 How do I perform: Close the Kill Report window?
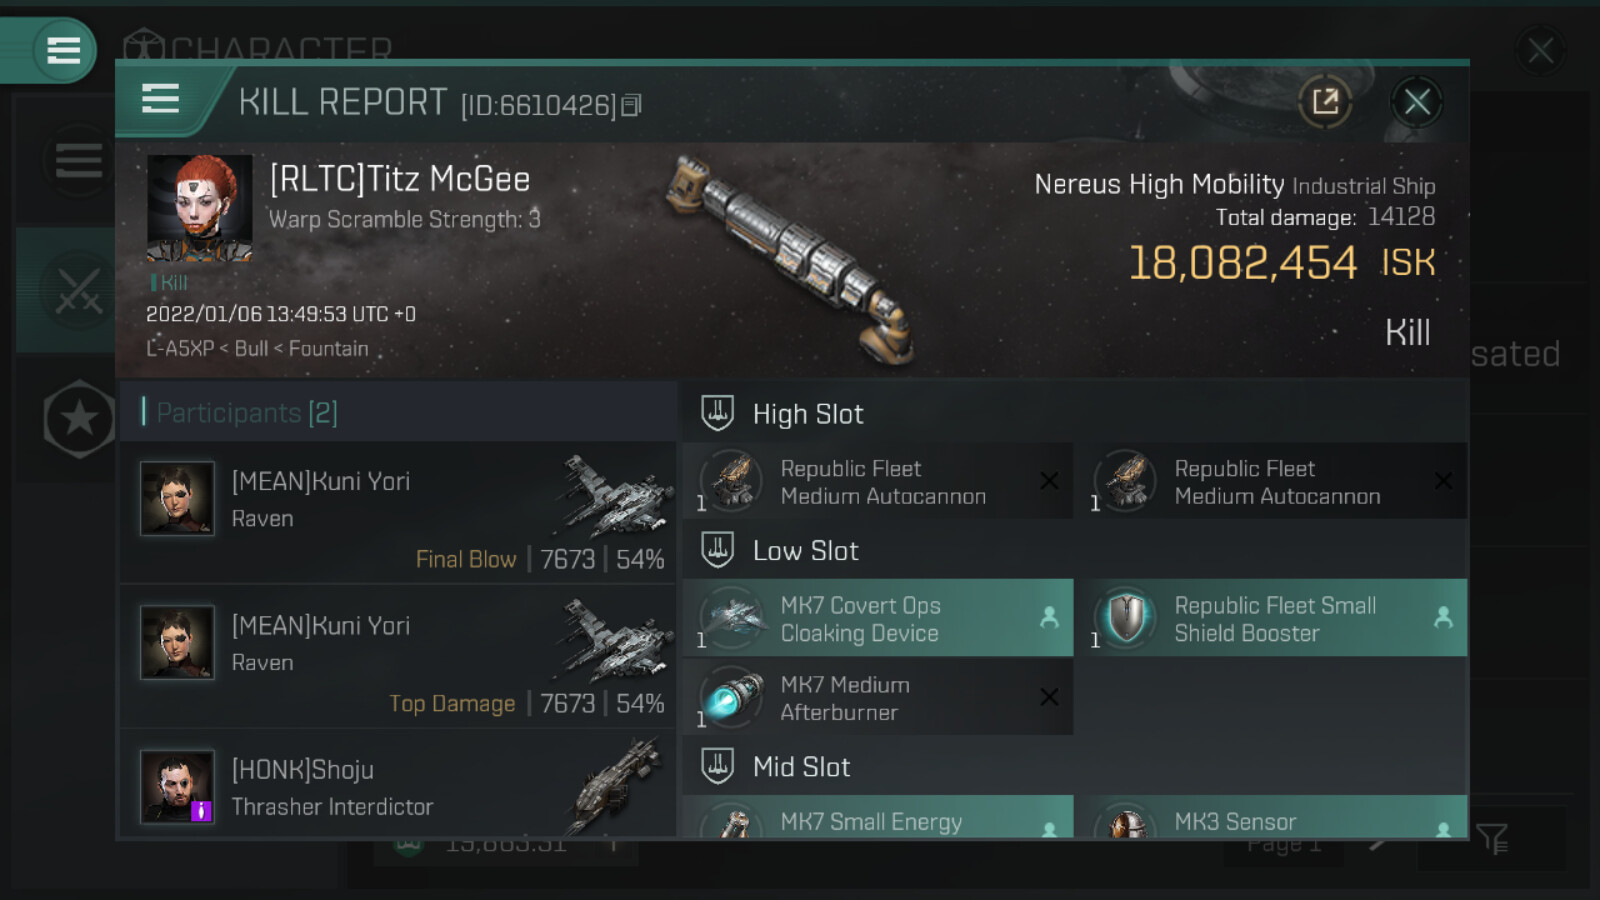point(1416,101)
